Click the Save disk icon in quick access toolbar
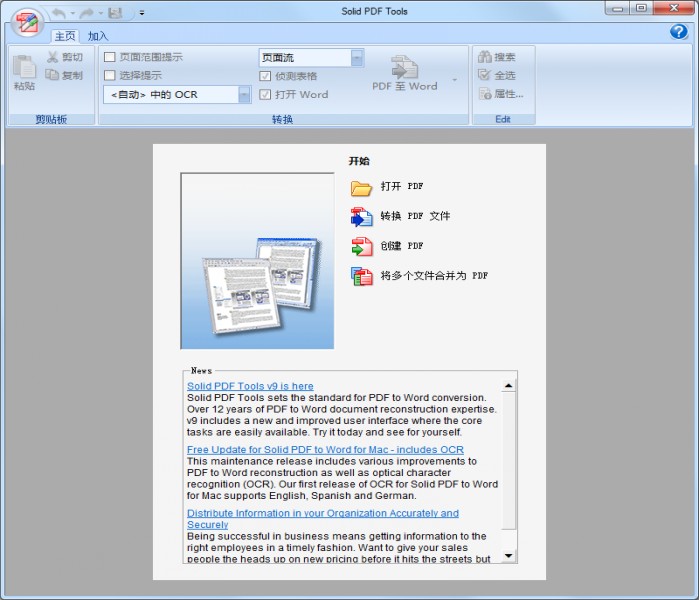The width and height of the screenshot is (699, 600). tap(115, 13)
